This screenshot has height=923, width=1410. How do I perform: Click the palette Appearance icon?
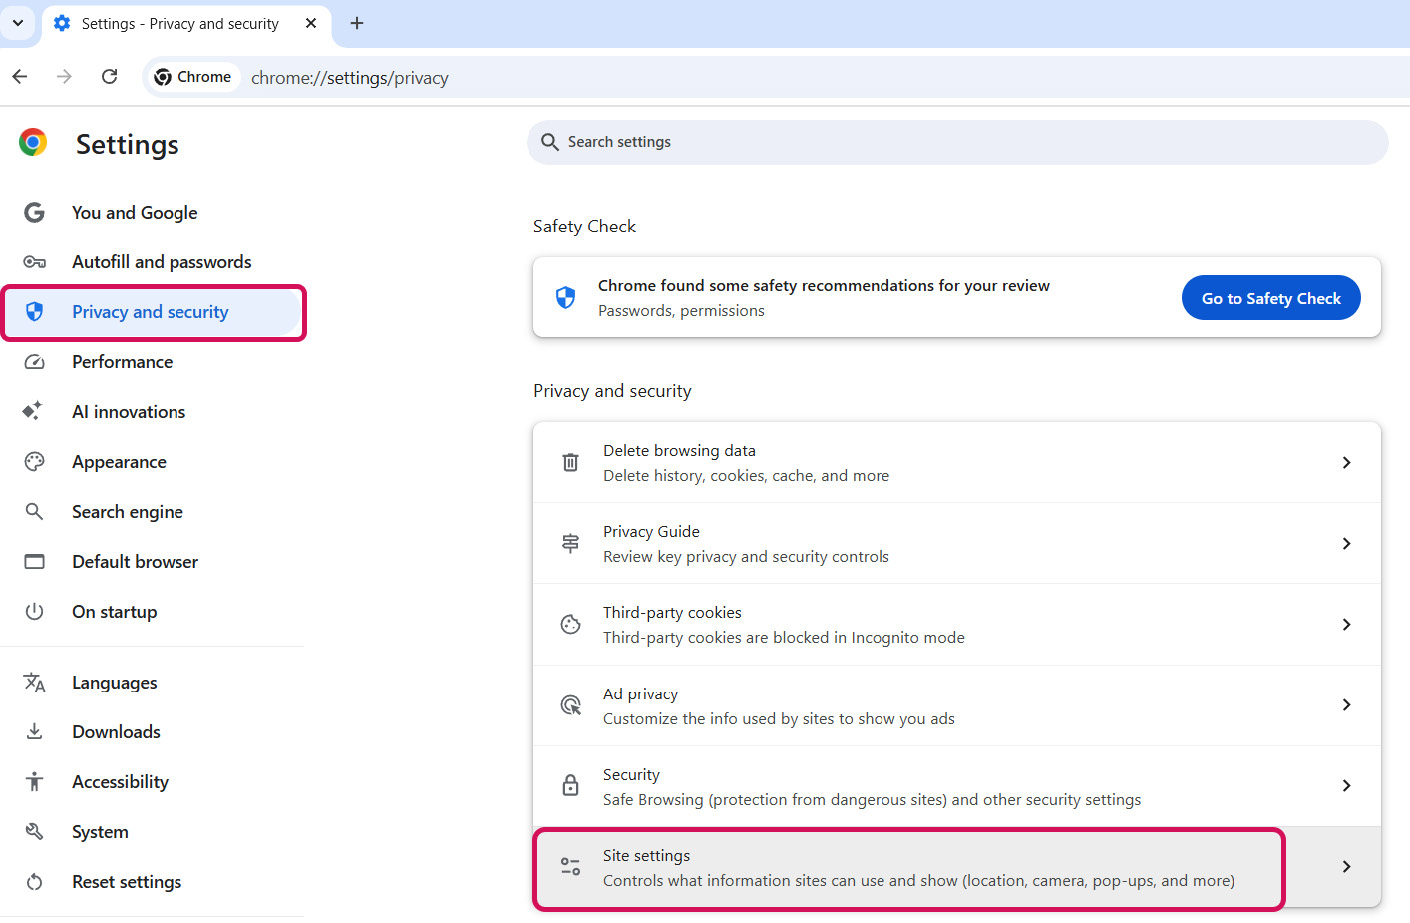pyautogui.click(x=34, y=461)
